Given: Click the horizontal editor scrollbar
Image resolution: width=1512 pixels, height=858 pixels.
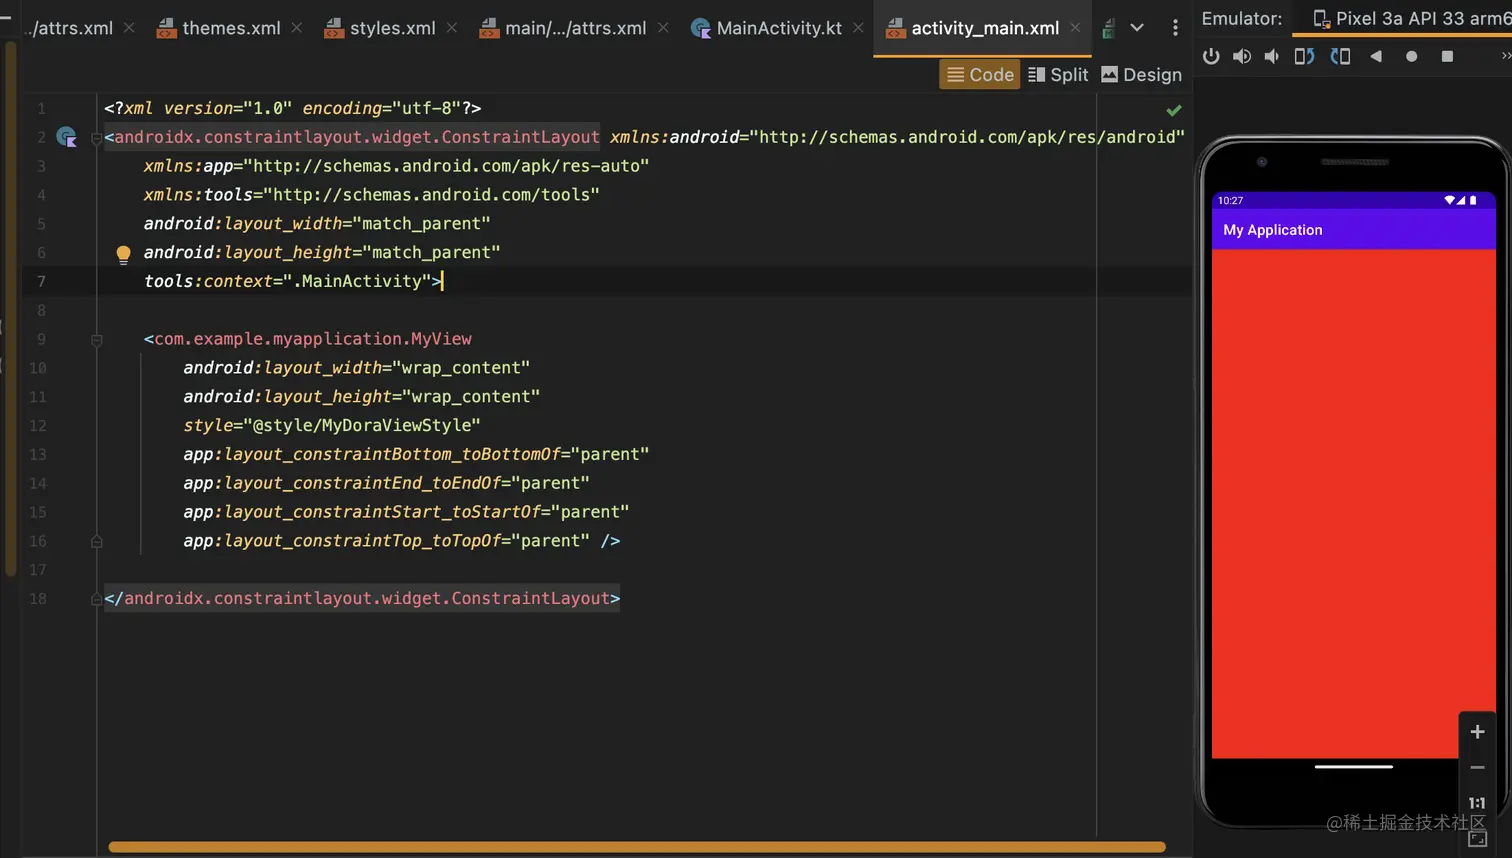Looking at the screenshot, I should pyautogui.click(x=637, y=847).
